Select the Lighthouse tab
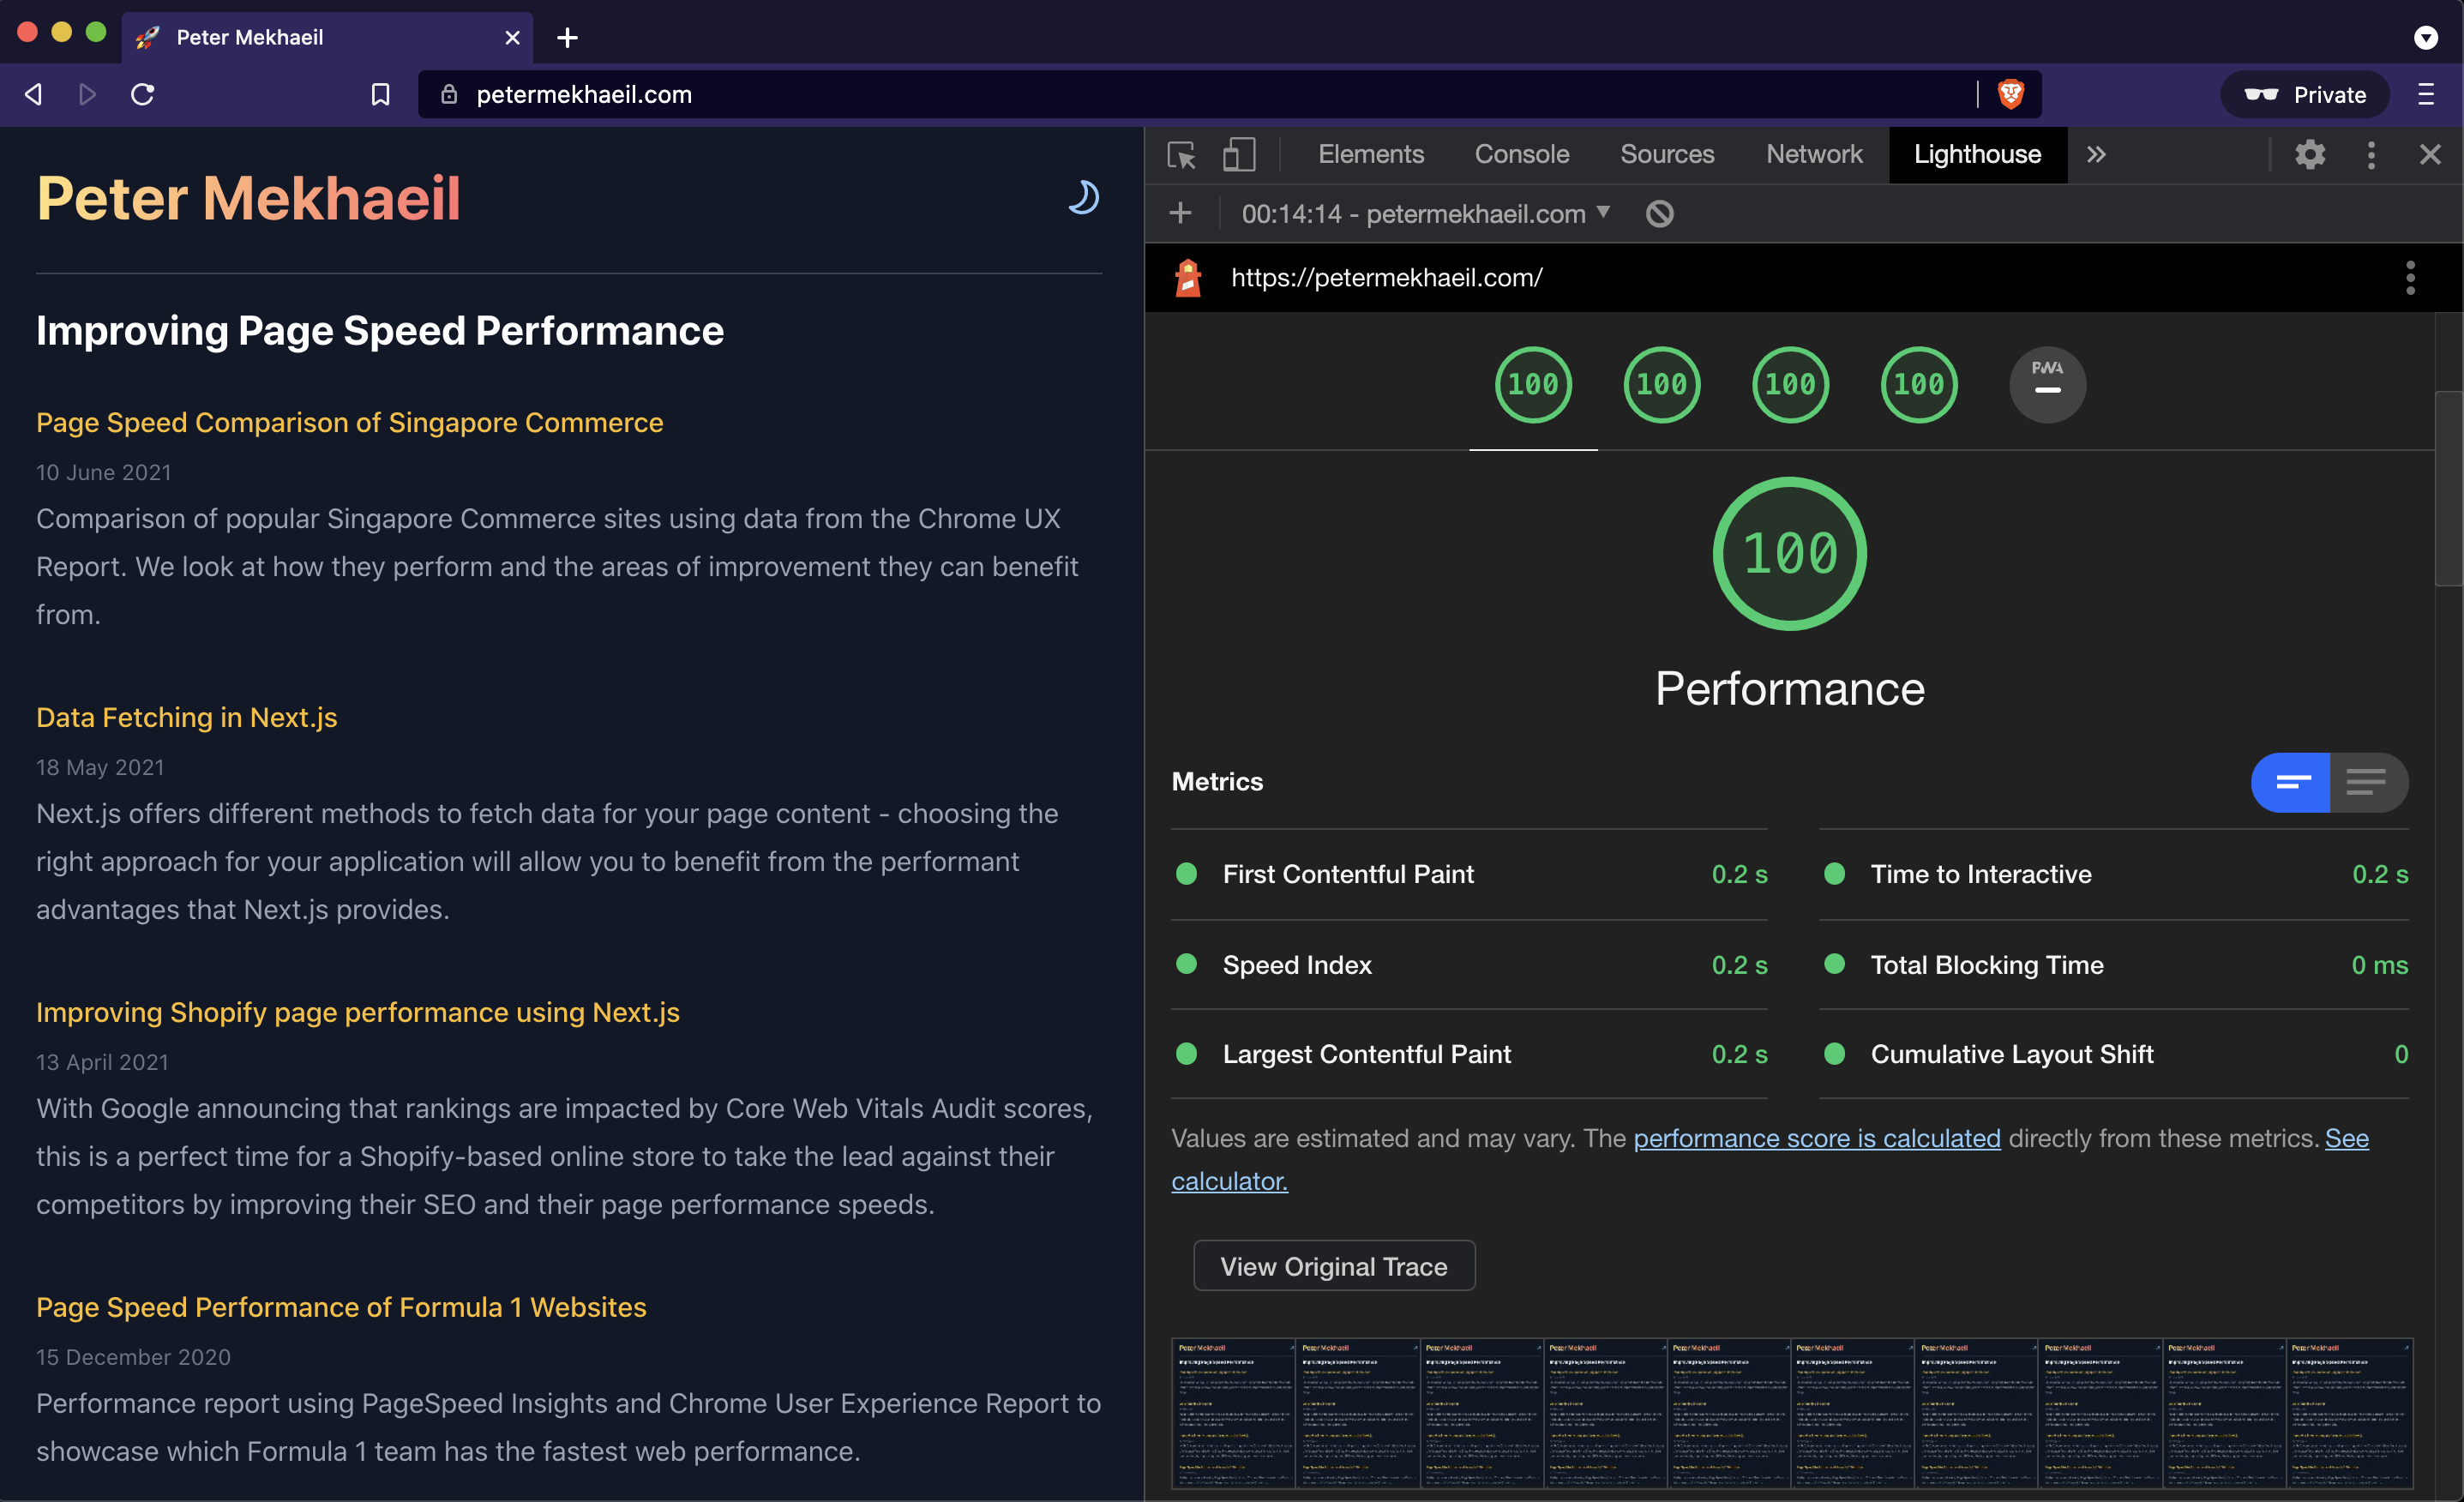The height and width of the screenshot is (1502, 2464). tap(1977, 155)
